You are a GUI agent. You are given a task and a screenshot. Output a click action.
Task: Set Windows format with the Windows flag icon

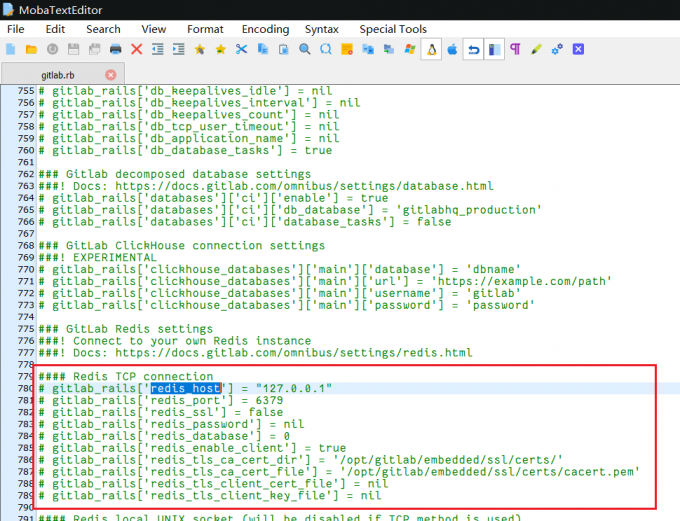[x=410, y=49]
